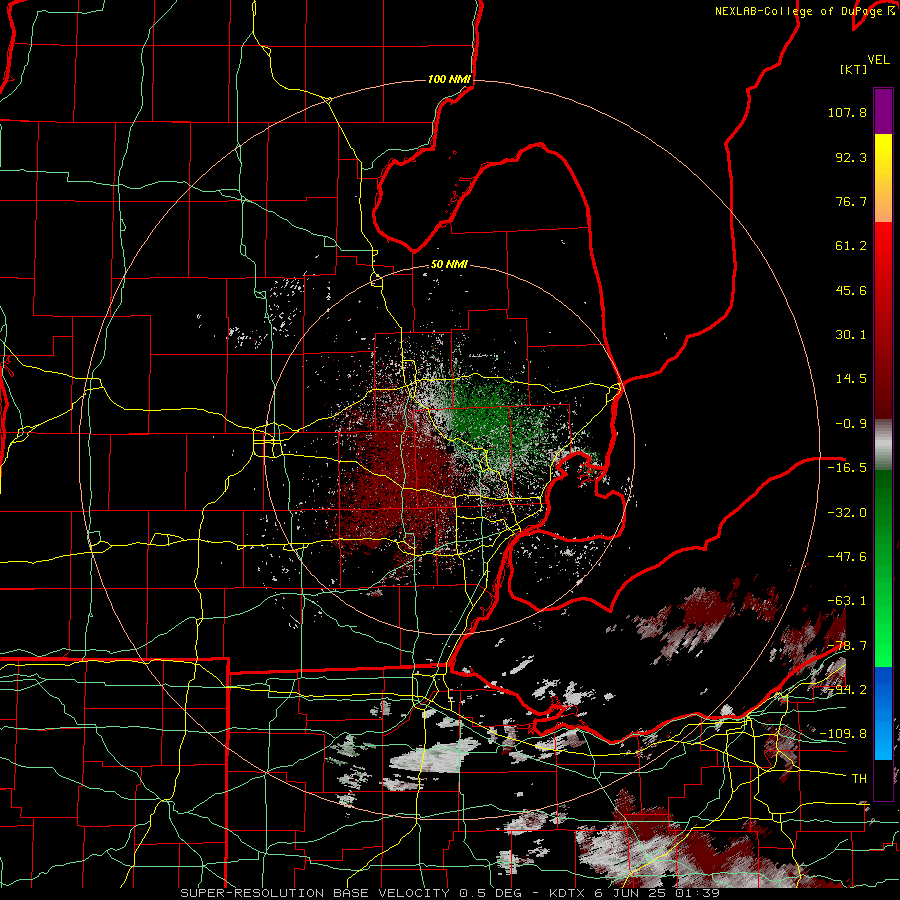This screenshot has width=900, height=900.
Task: Click the -32.0 velocity legend value
Action: point(847,513)
